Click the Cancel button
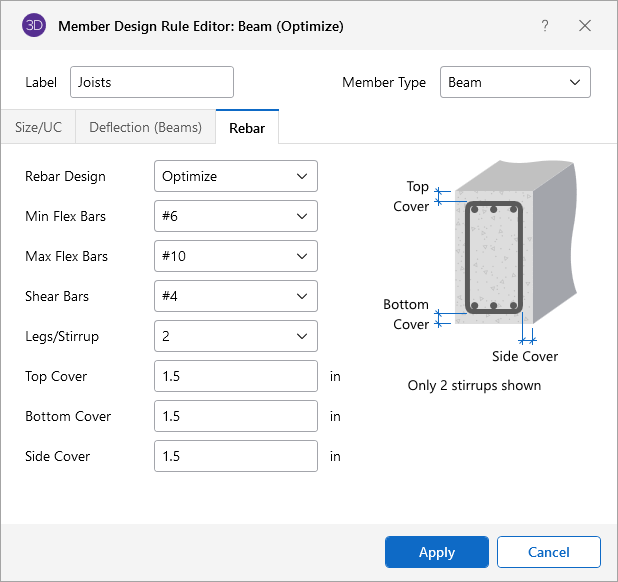Image resolution: width=618 pixels, height=582 pixels. pyautogui.click(x=549, y=552)
